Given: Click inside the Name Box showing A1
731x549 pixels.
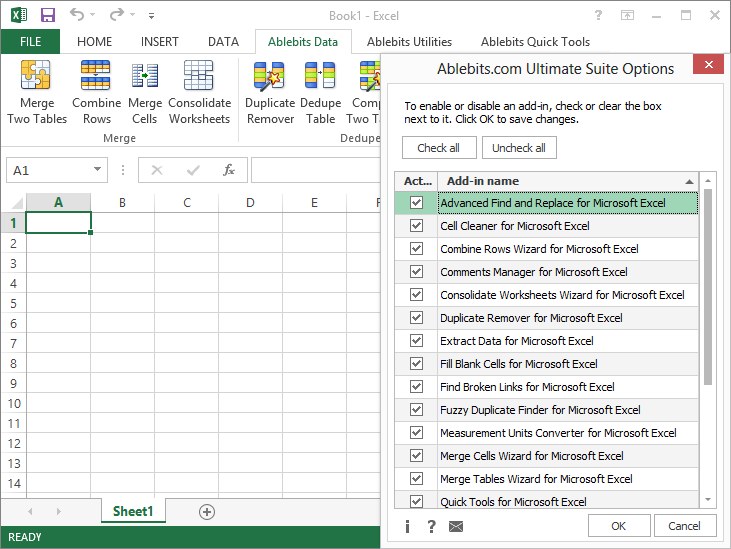Looking at the screenshot, I should coord(49,170).
